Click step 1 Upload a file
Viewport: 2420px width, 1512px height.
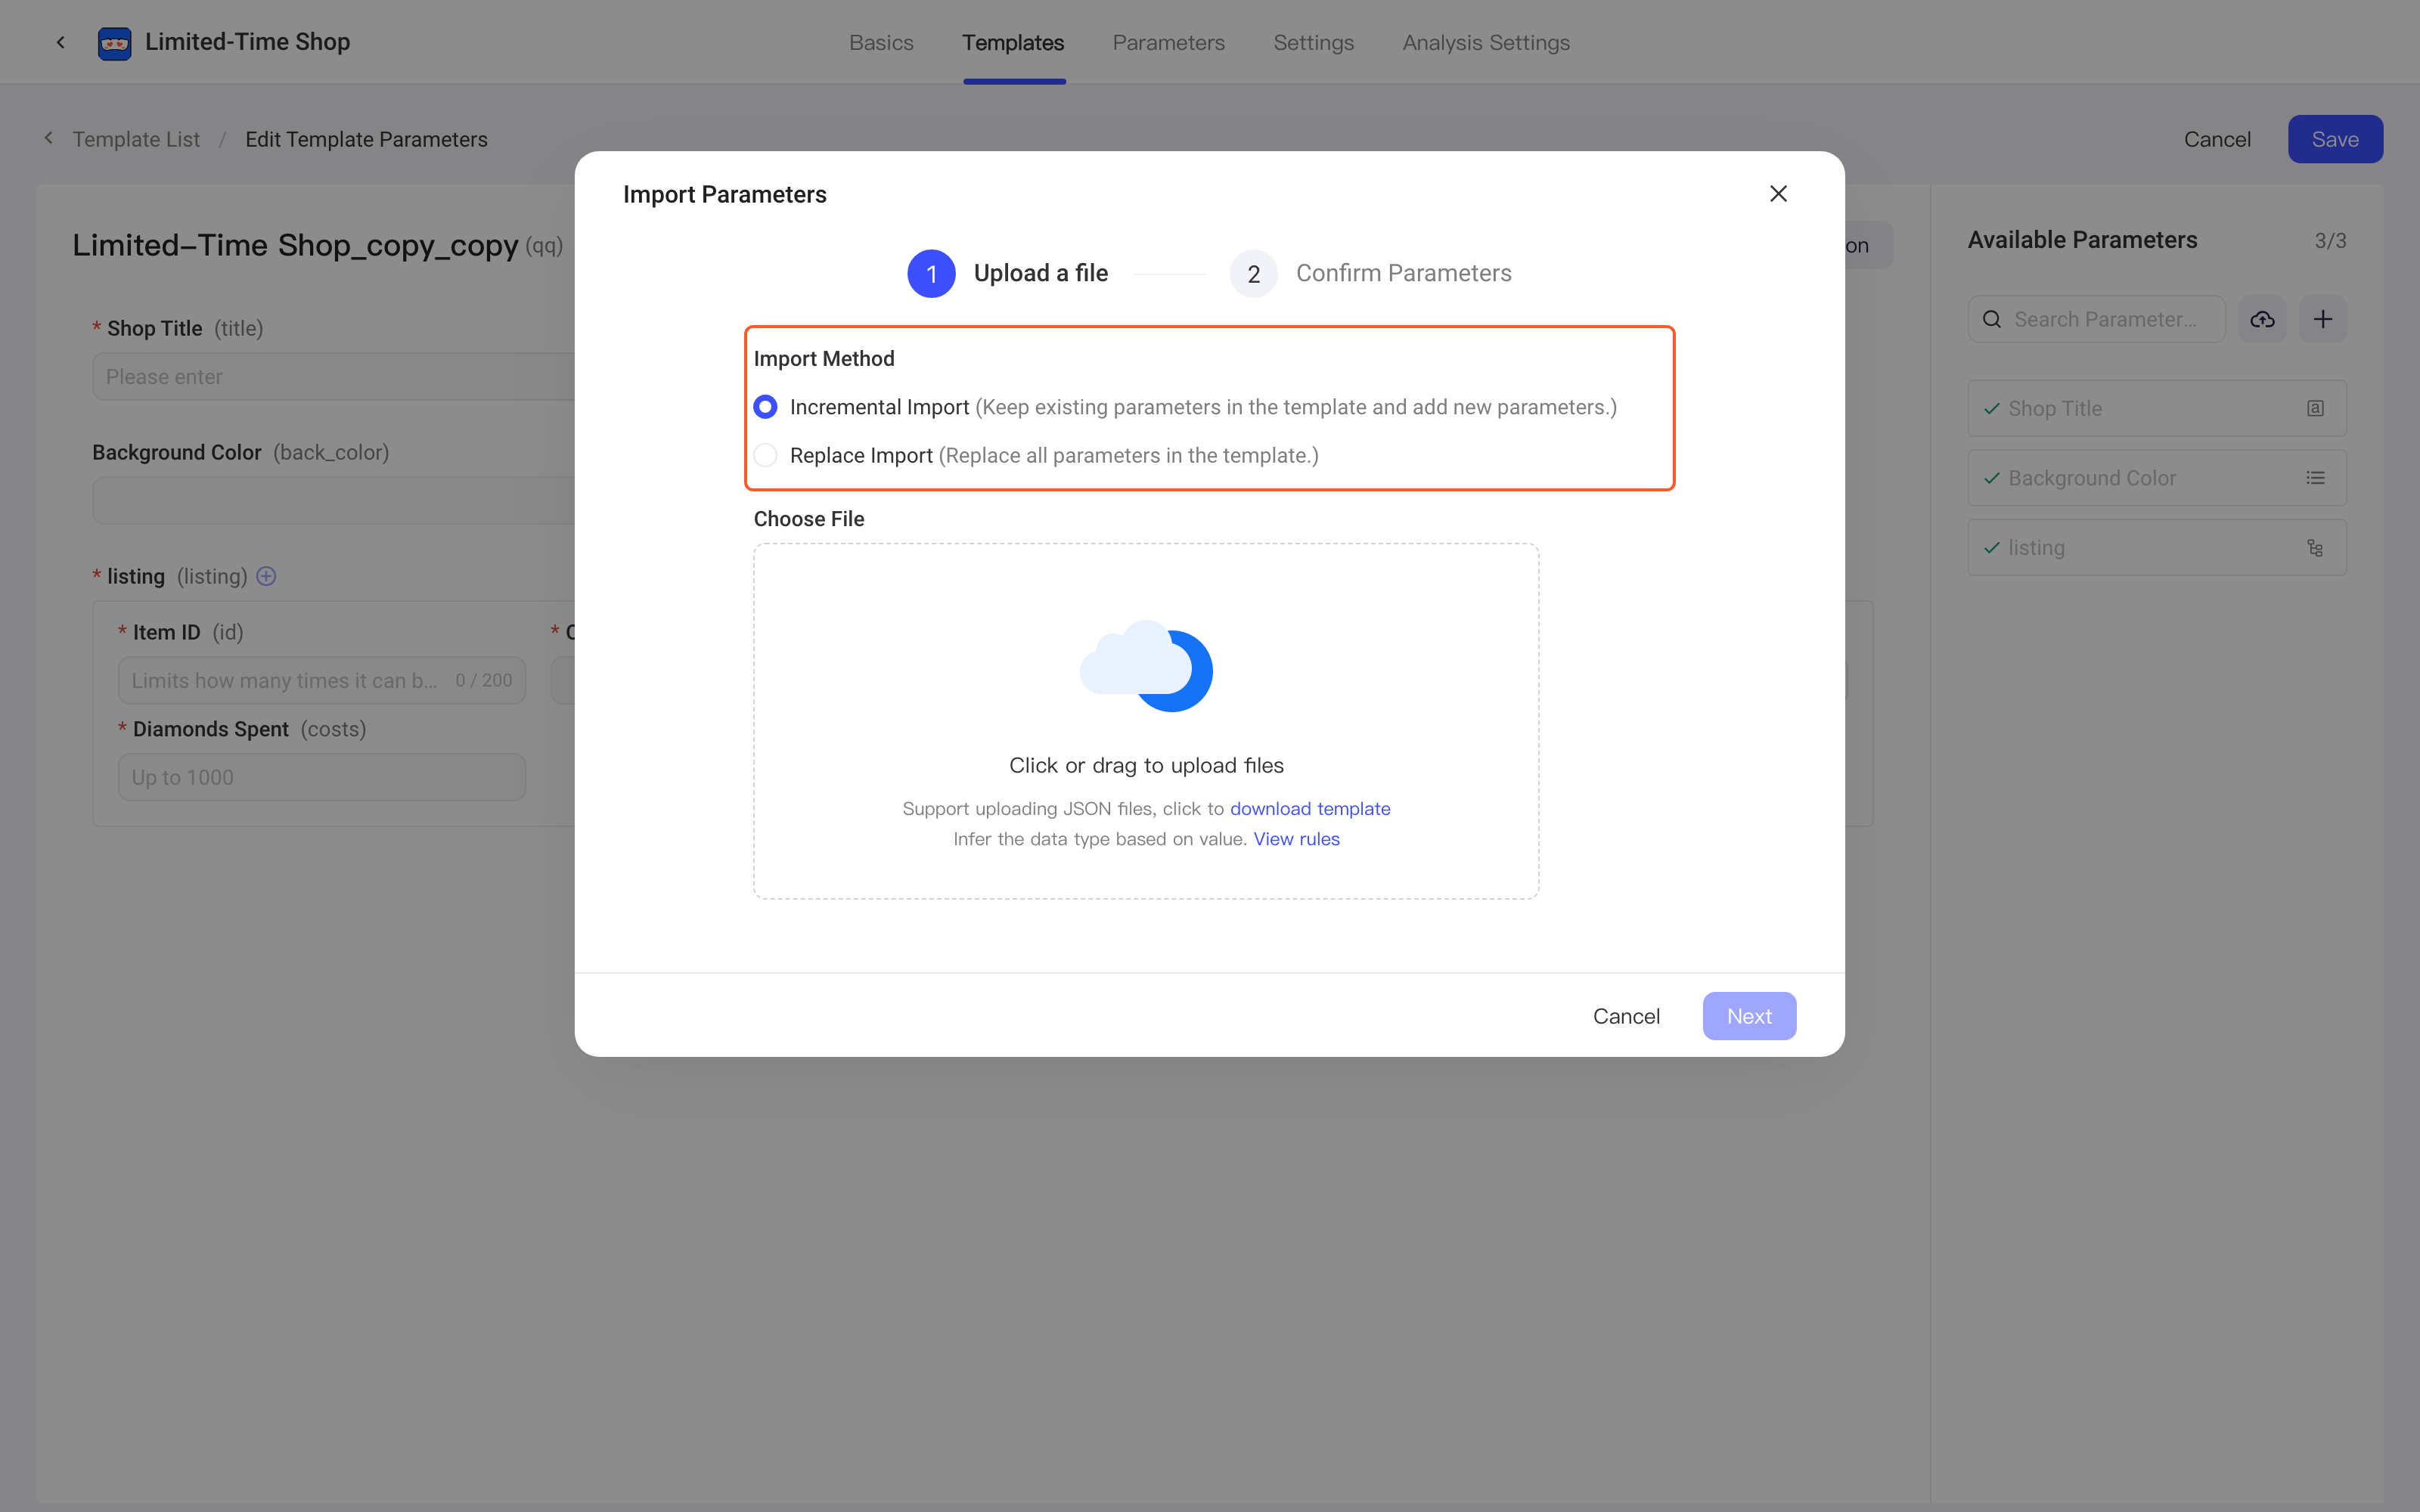coord(1007,273)
